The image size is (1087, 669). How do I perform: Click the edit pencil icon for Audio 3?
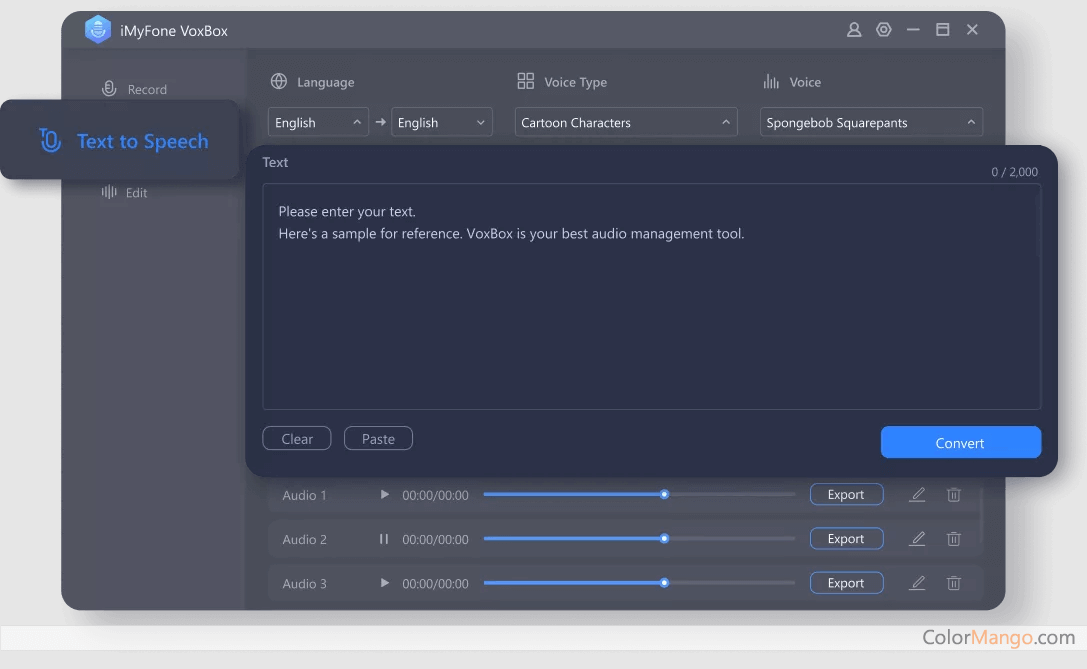click(917, 583)
